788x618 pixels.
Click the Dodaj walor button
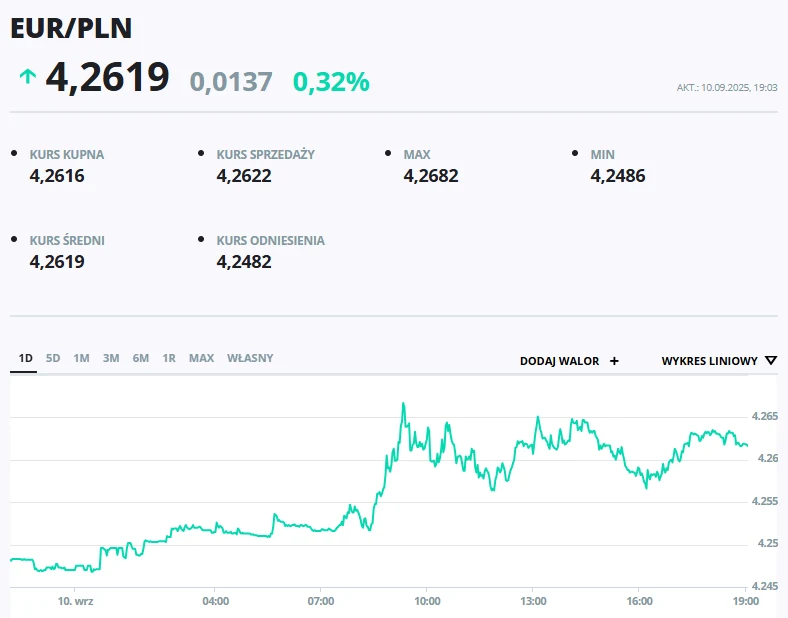tap(569, 361)
